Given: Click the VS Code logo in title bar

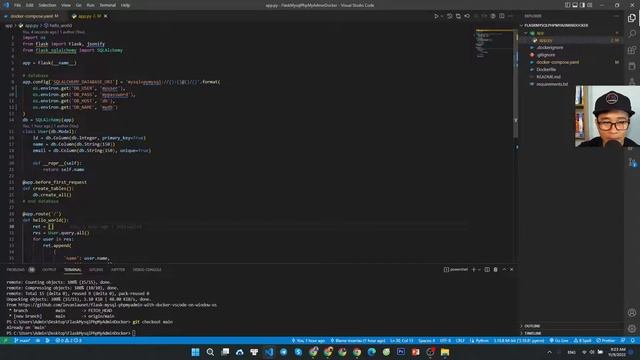Looking at the screenshot, I should (x=6, y=5).
